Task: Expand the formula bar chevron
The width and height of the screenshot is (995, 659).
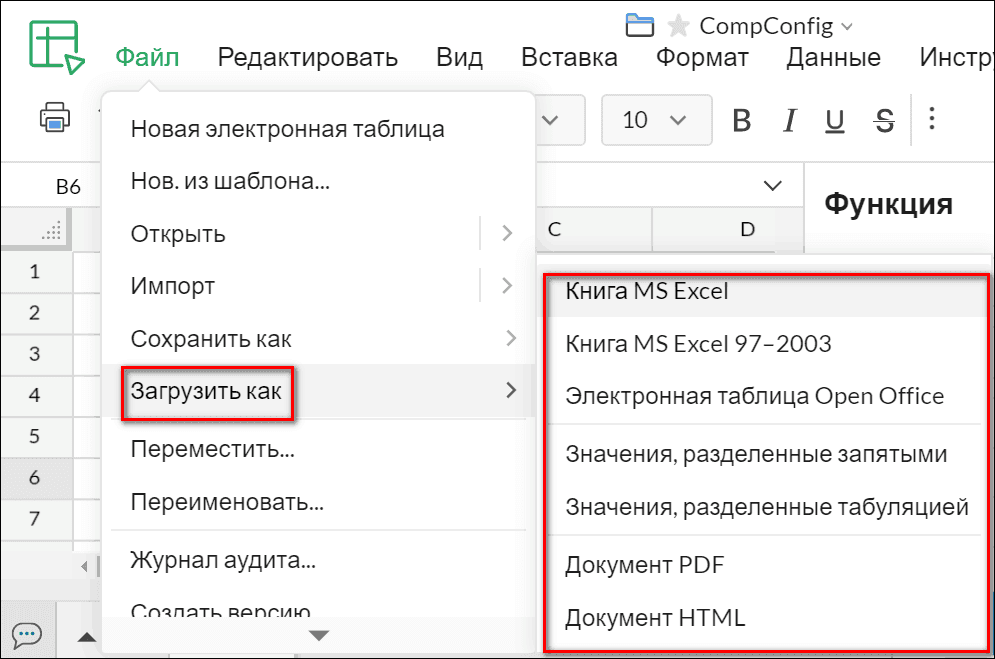Action: 772,186
